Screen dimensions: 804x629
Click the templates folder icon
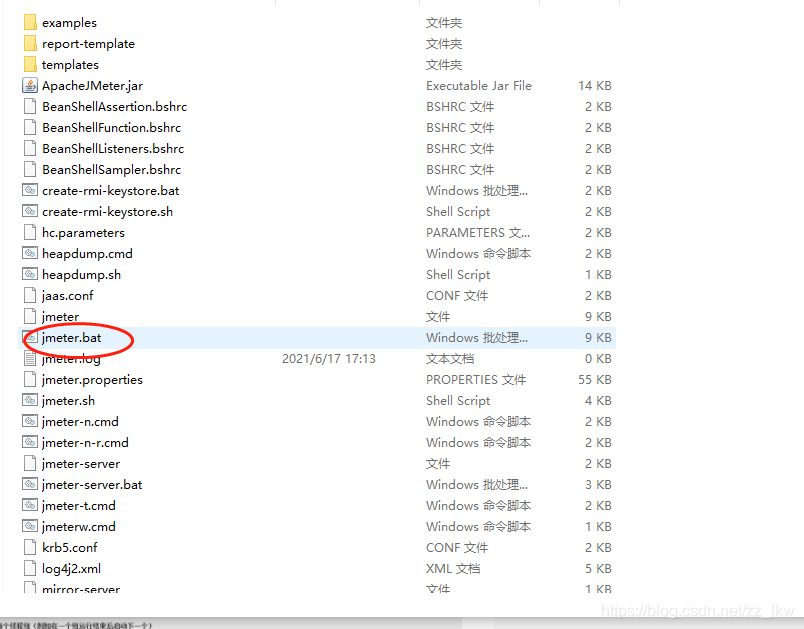click(x=30, y=65)
